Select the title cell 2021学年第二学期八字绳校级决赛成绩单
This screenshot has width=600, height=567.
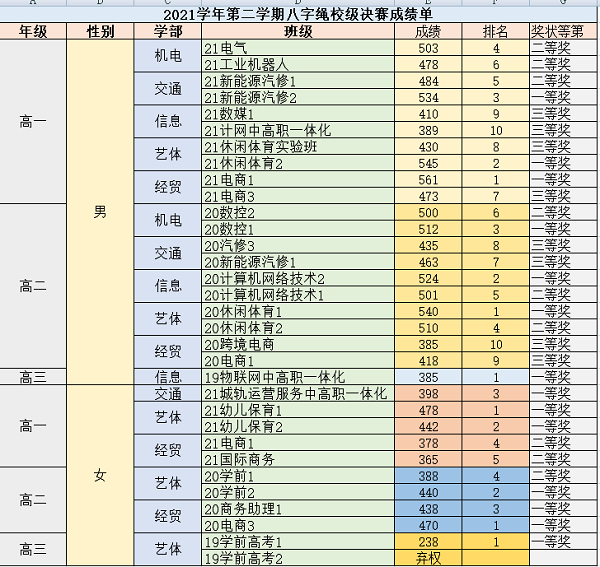click(300, 15)
